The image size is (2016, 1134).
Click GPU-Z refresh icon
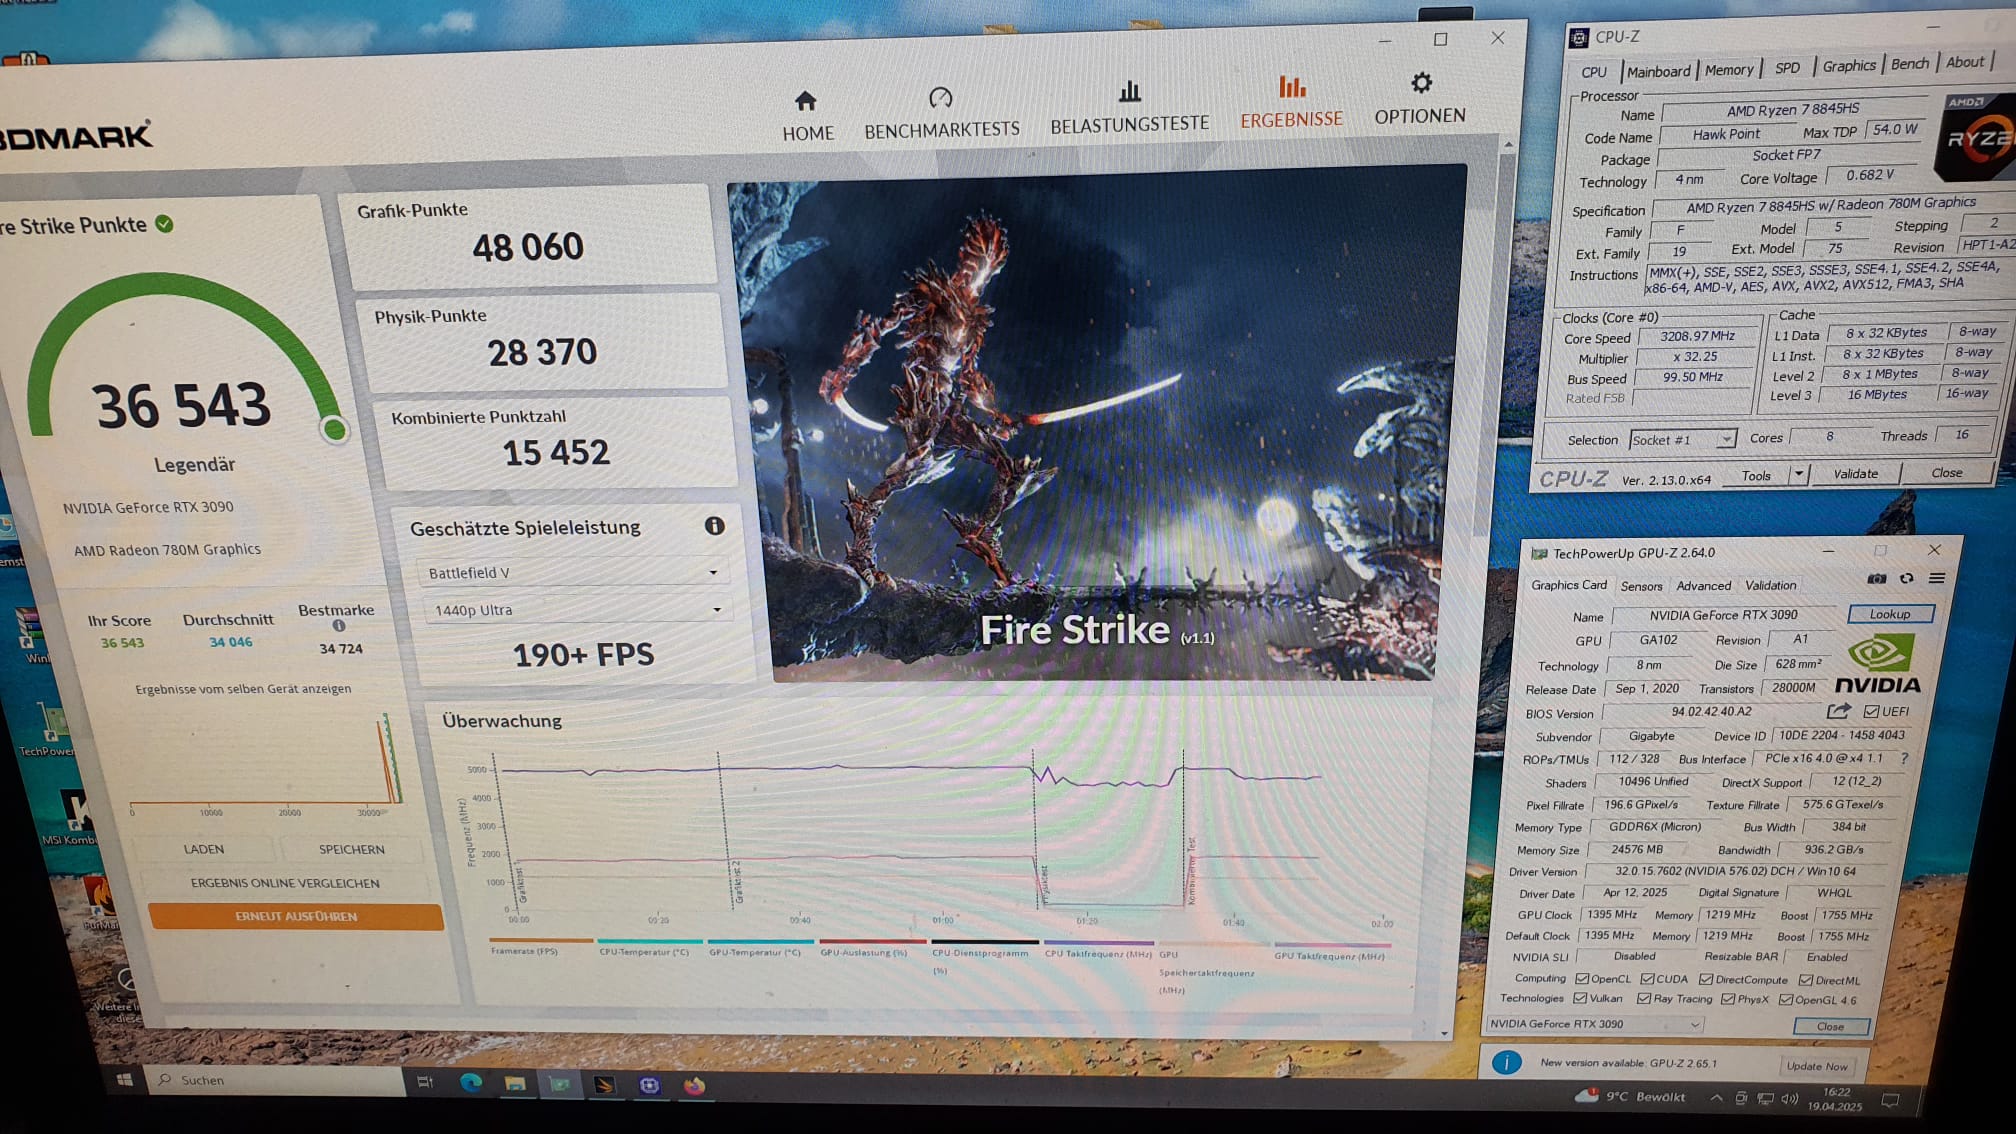1907,579
